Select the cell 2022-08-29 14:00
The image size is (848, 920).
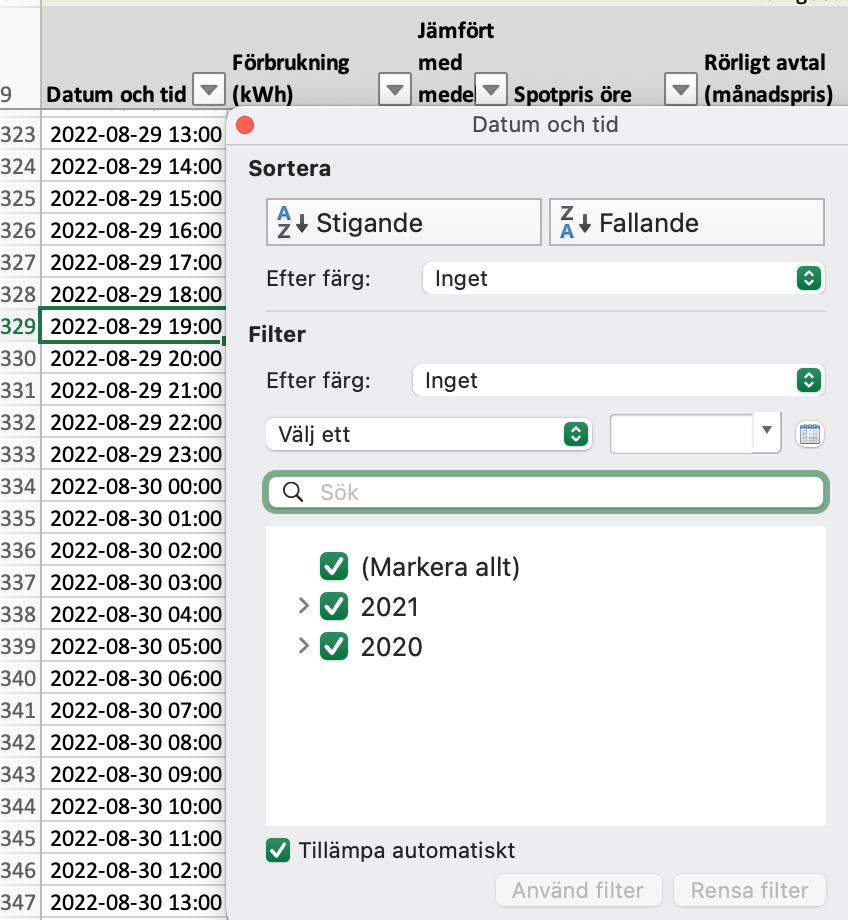click(x=134, y=167)
